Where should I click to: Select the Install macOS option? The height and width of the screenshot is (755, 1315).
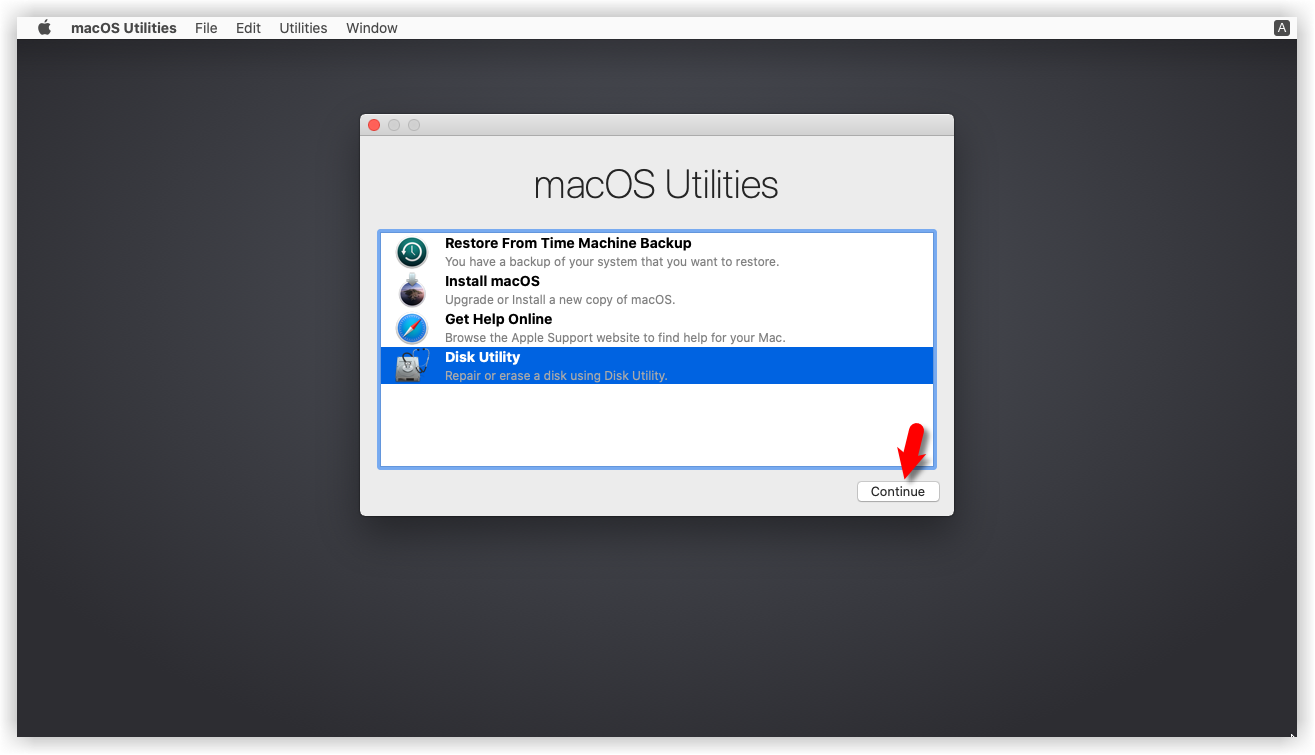click(x=600, y=289)
